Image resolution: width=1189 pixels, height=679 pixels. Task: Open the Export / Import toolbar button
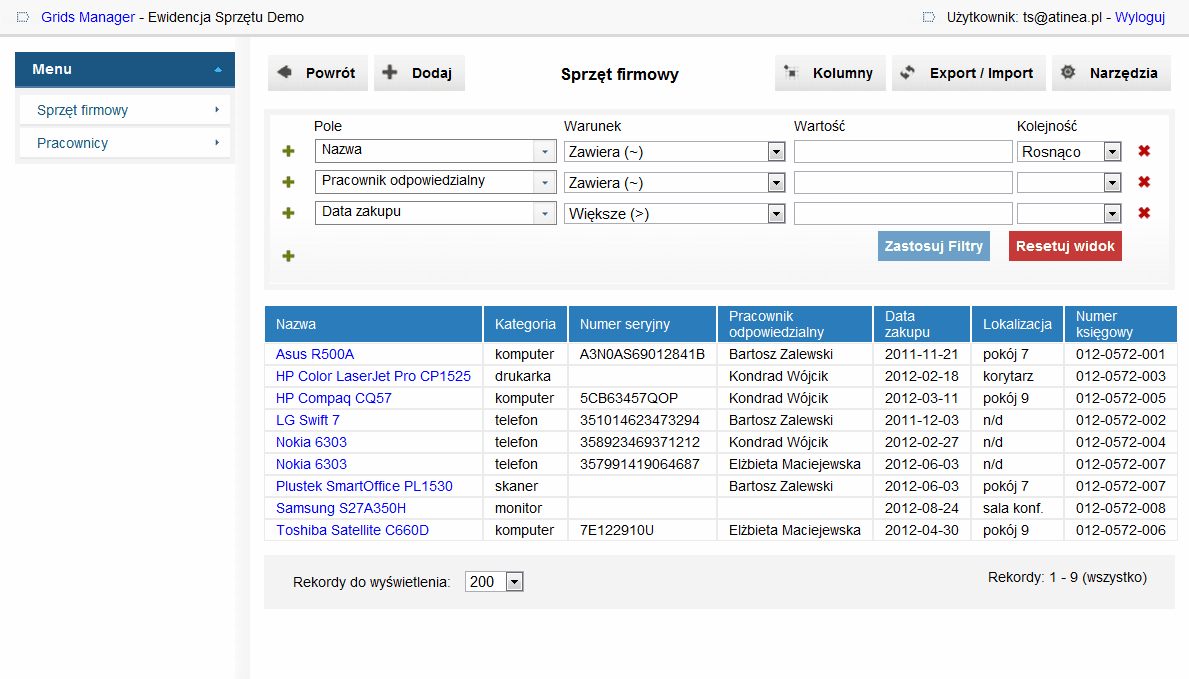(x=968, y=73)
